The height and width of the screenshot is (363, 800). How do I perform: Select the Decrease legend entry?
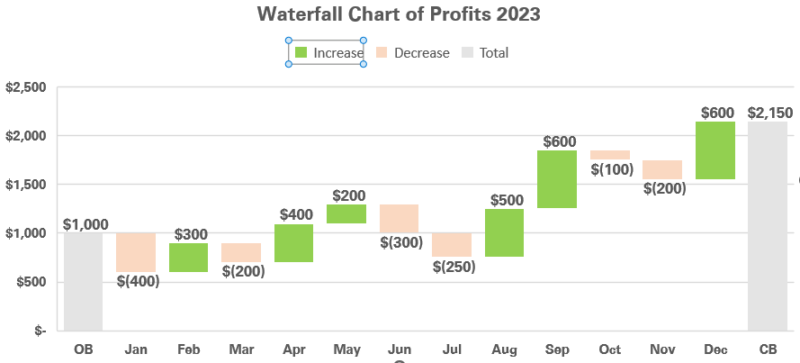click(413, 53)
